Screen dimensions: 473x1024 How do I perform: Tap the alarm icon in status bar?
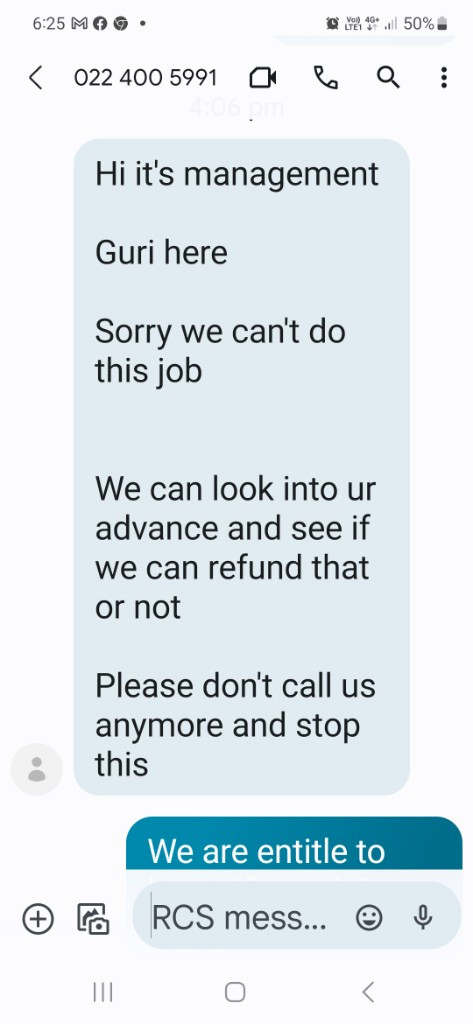tap(333, 24)
